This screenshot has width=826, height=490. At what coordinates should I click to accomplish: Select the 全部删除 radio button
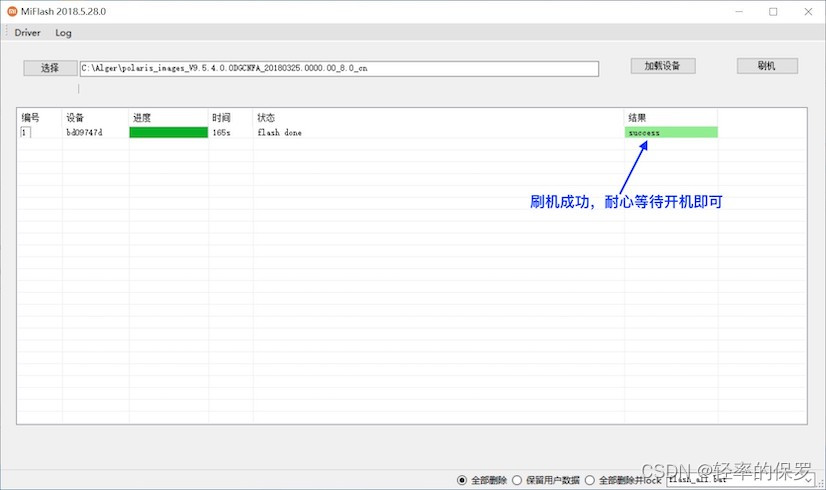click(462, 480)
